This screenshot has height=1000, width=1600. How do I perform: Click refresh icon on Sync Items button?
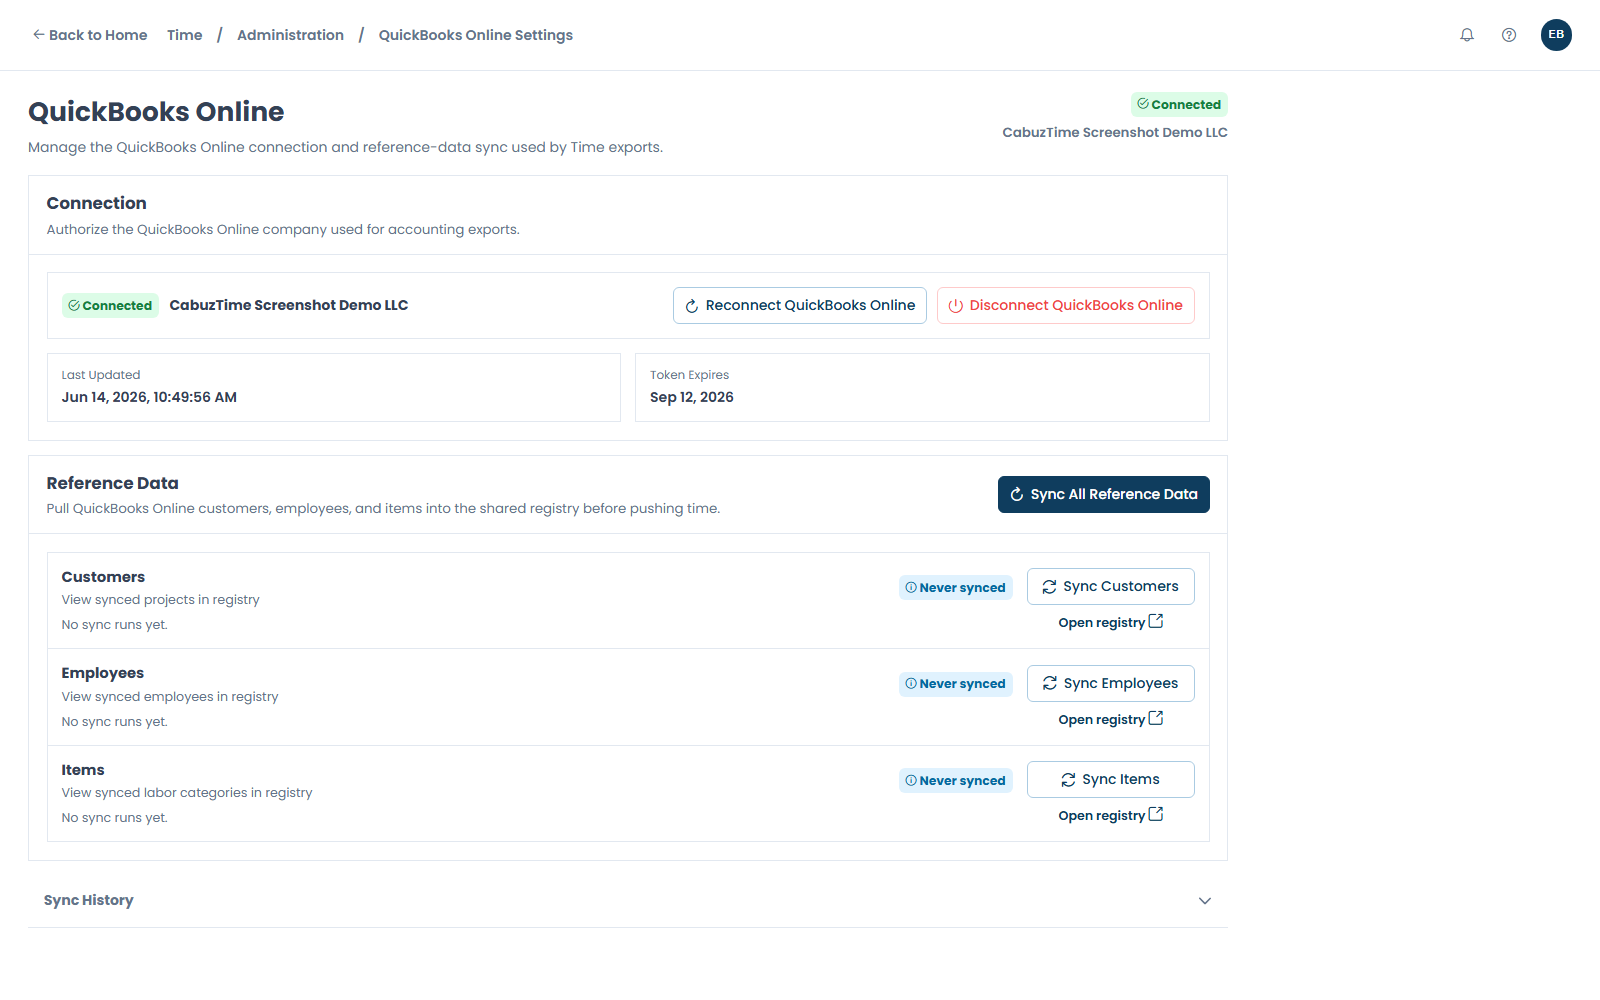(x=1069, y=780)
